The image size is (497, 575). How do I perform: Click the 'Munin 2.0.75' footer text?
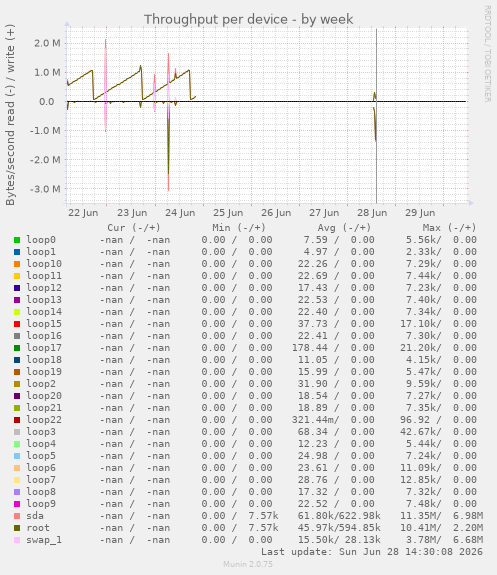pyautogui.click(x=248, y=564)
